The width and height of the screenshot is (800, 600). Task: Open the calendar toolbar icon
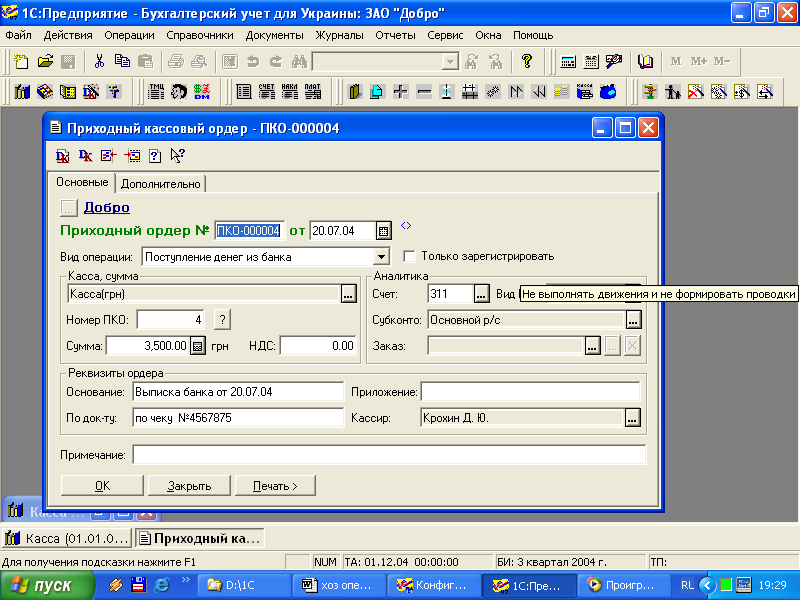pos(591,62)
